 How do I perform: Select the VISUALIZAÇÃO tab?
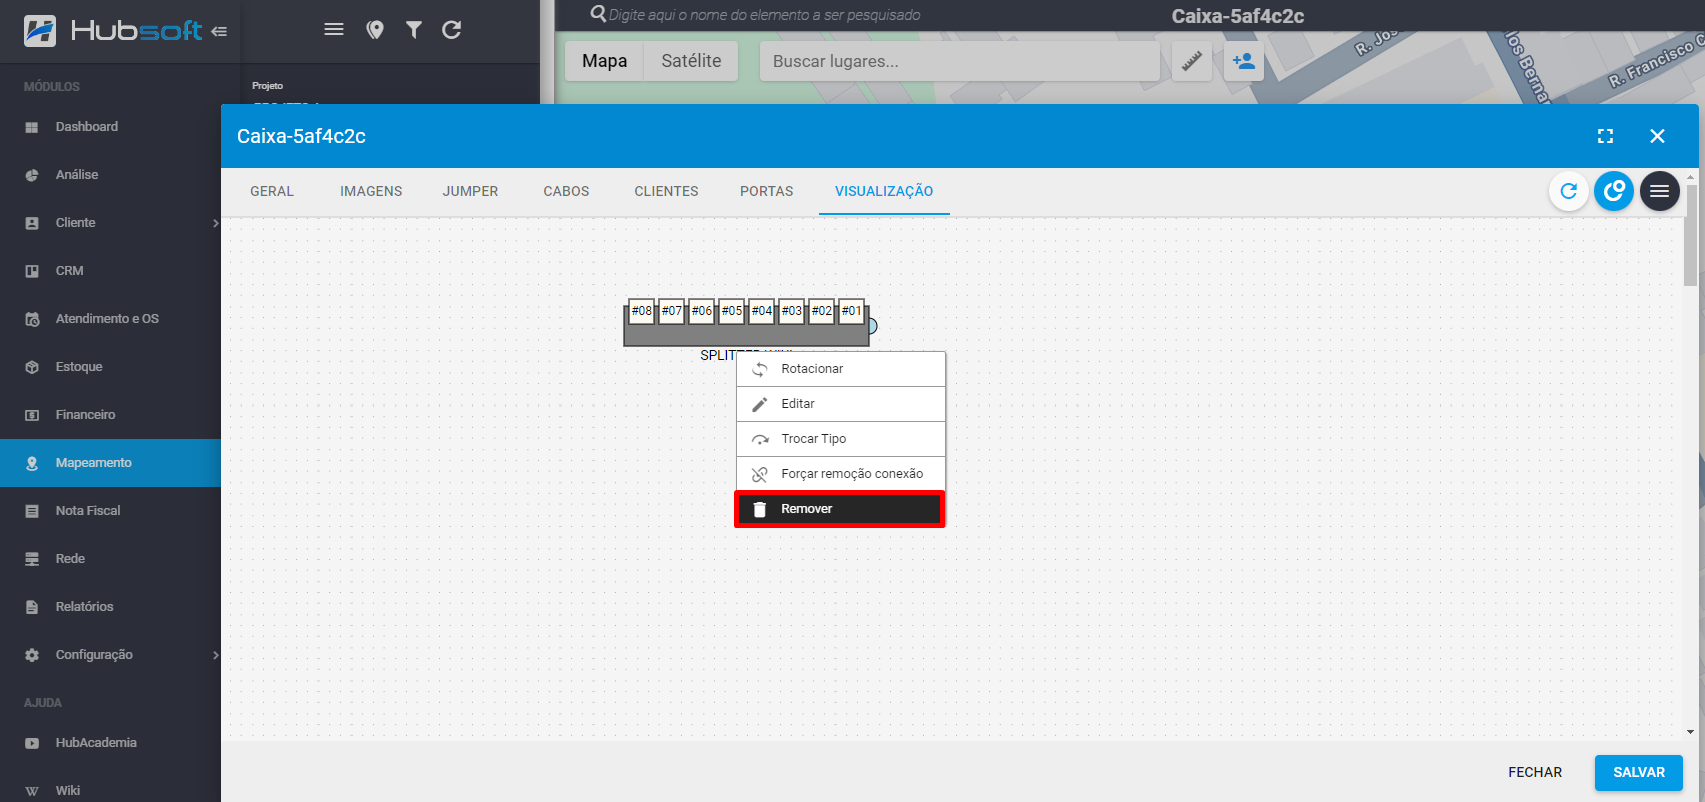pyautogui.click(x=884, y=191)
